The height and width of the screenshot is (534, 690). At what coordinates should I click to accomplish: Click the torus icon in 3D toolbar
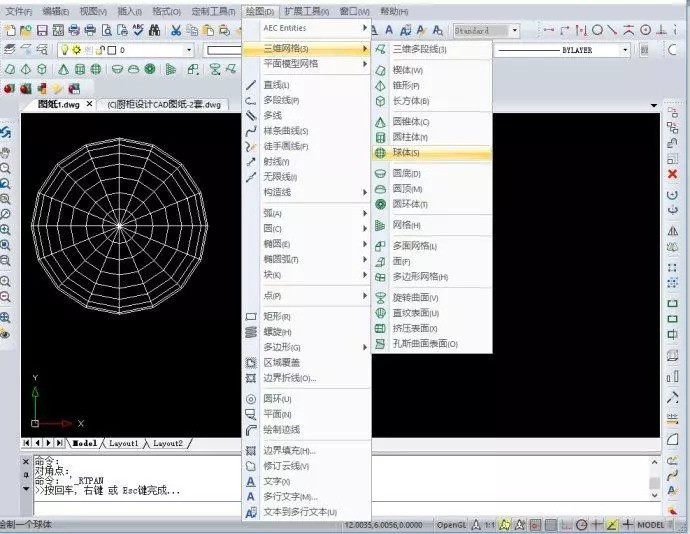click(x=149, y=69)
